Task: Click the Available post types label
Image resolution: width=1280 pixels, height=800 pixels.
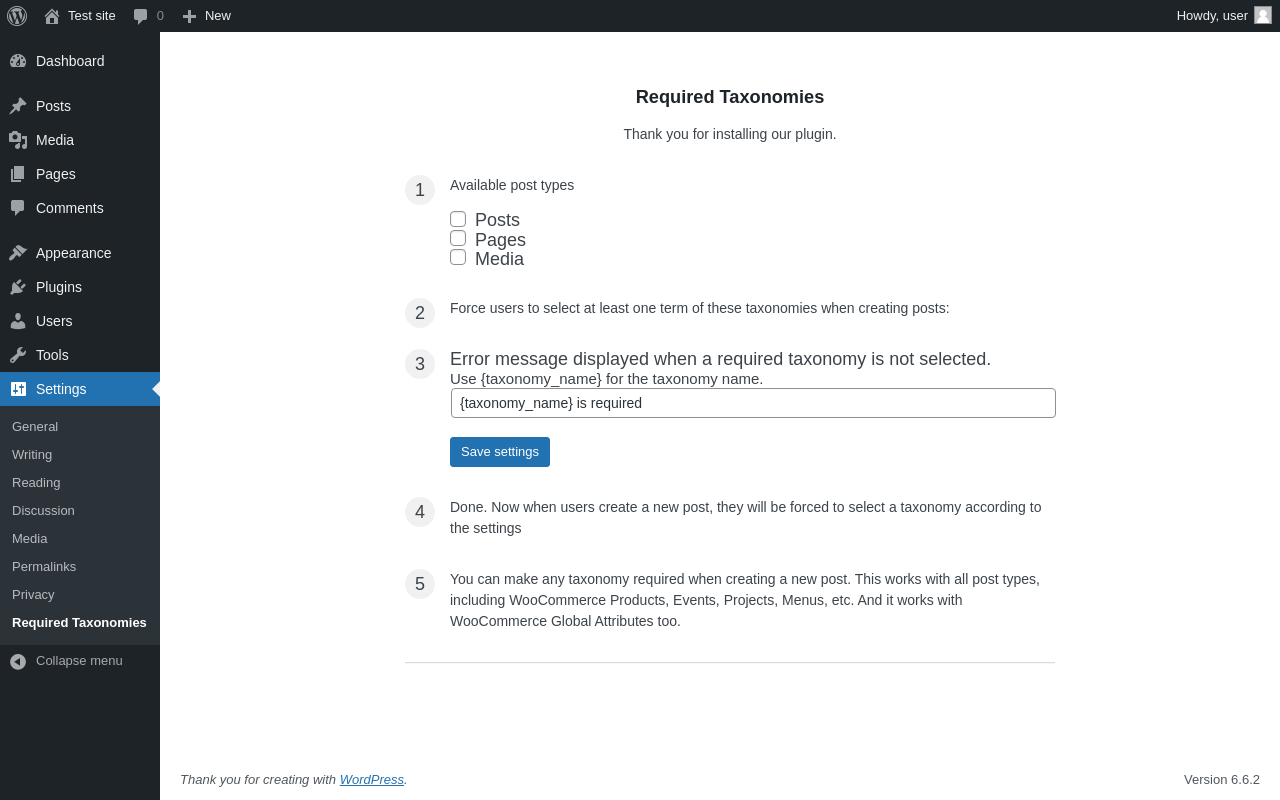Action: click(x=512, y=185)
